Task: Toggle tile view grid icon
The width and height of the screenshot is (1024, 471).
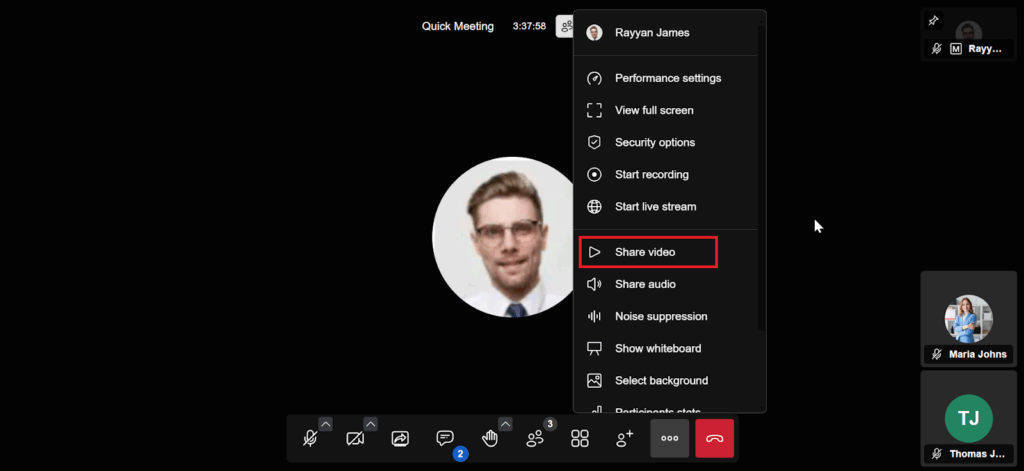Action: [580, 439]
